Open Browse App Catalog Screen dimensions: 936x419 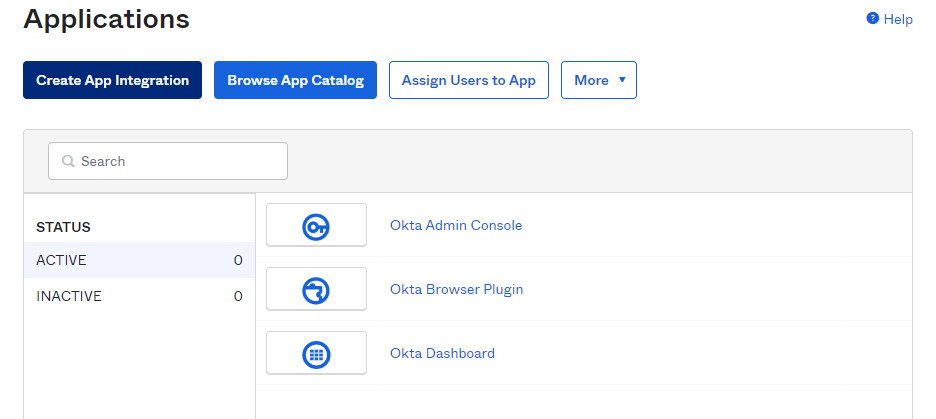(295, 80)
